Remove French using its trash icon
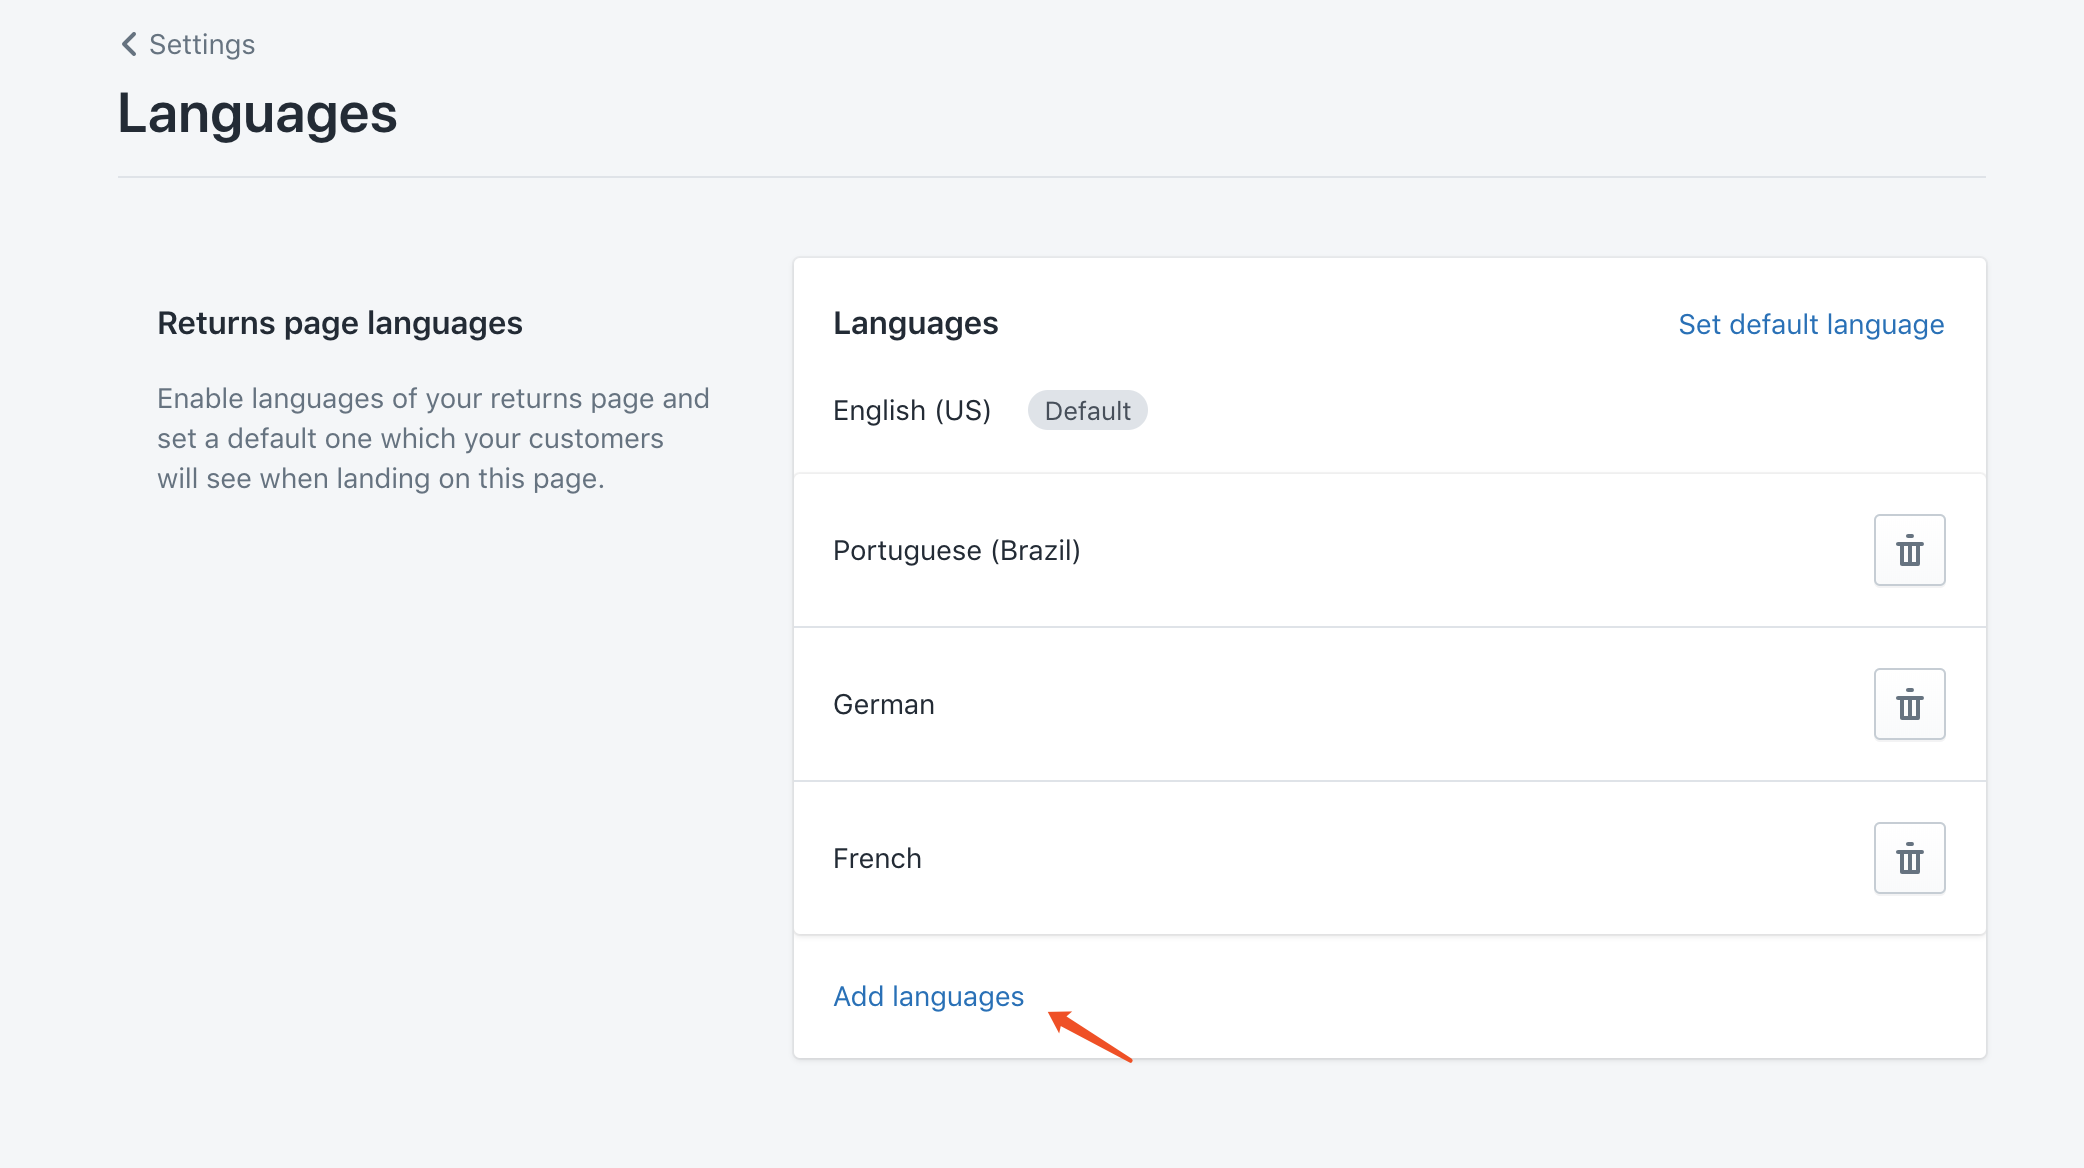This screenshot has height=1168, width=2084. (x=1908, y=858)
